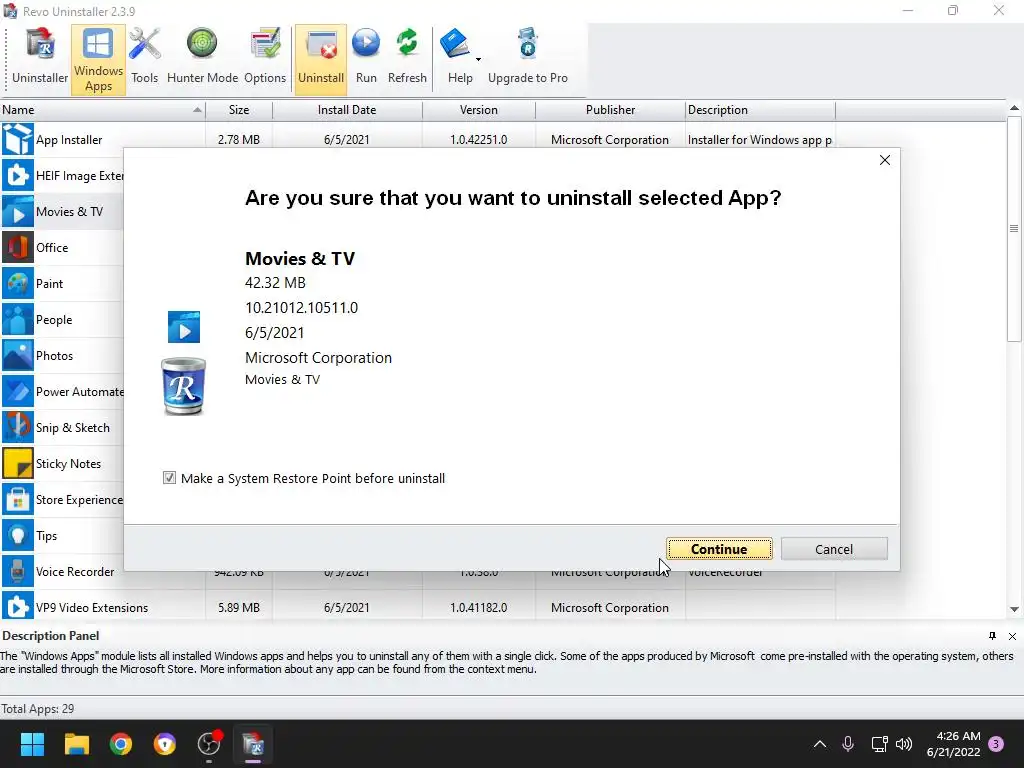Select the Power Automate app icon
1024x768 pixels.
(18, 391)
